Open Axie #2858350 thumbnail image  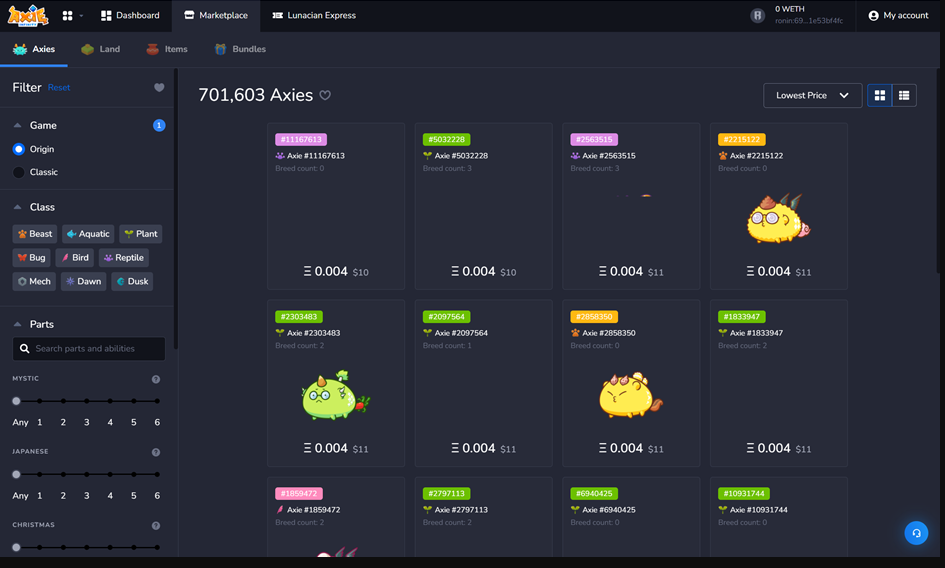630,395
